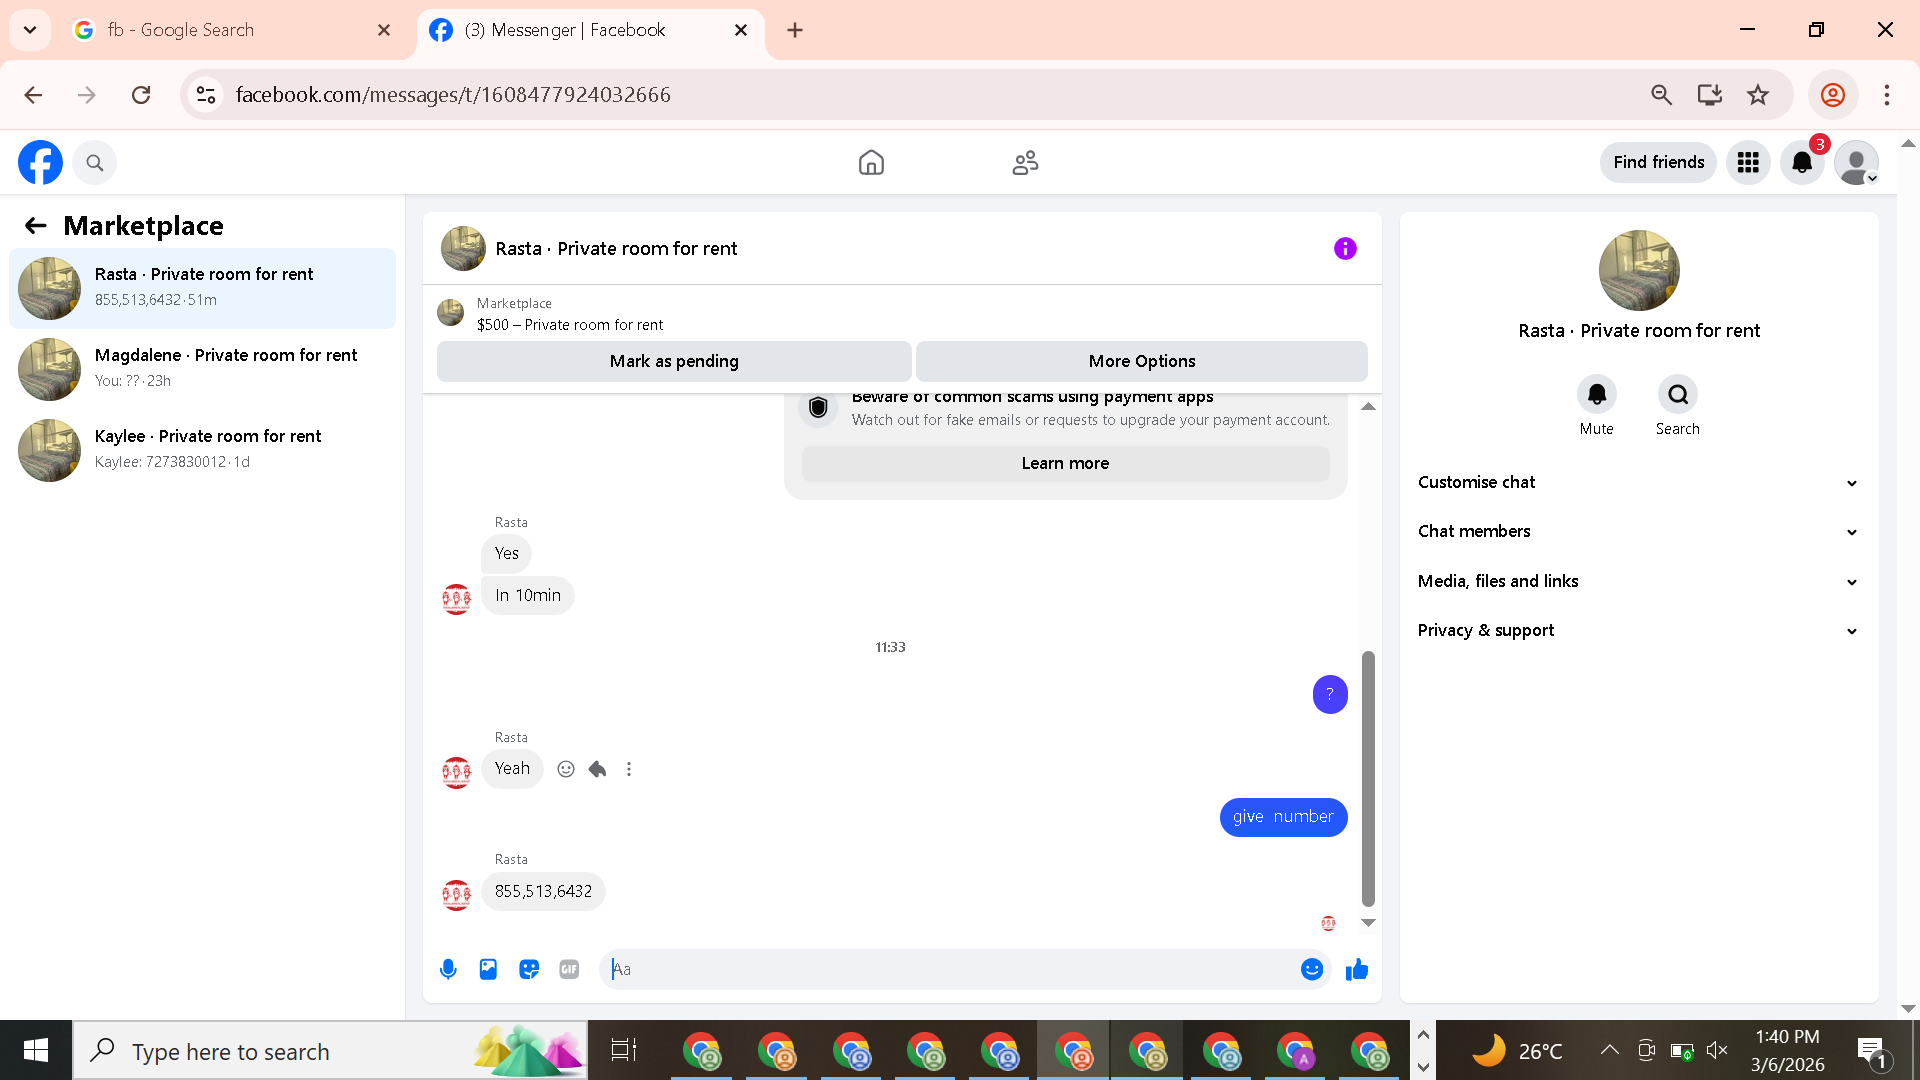Open the GIF picker icon
This screenshot has height=1080, width=1920.
coord(569,969)
